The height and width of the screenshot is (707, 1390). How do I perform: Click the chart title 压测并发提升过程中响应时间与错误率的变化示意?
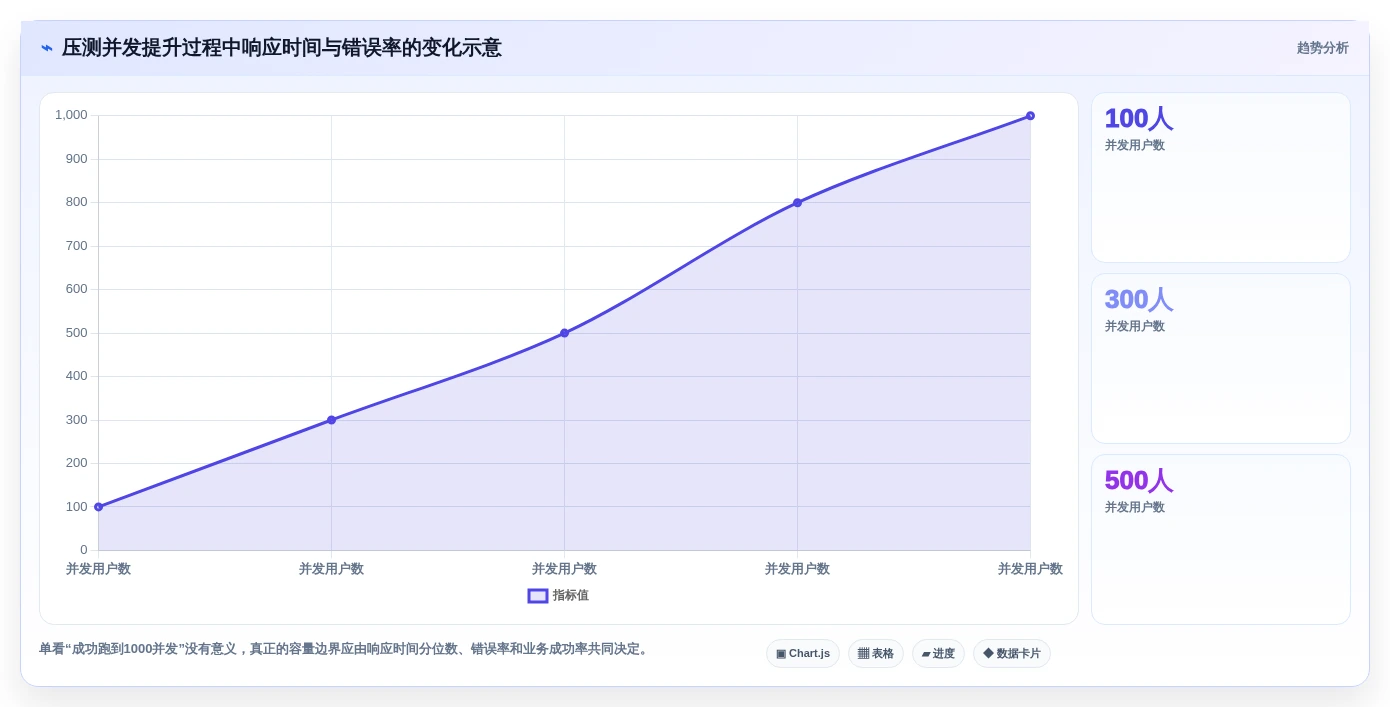282,48
